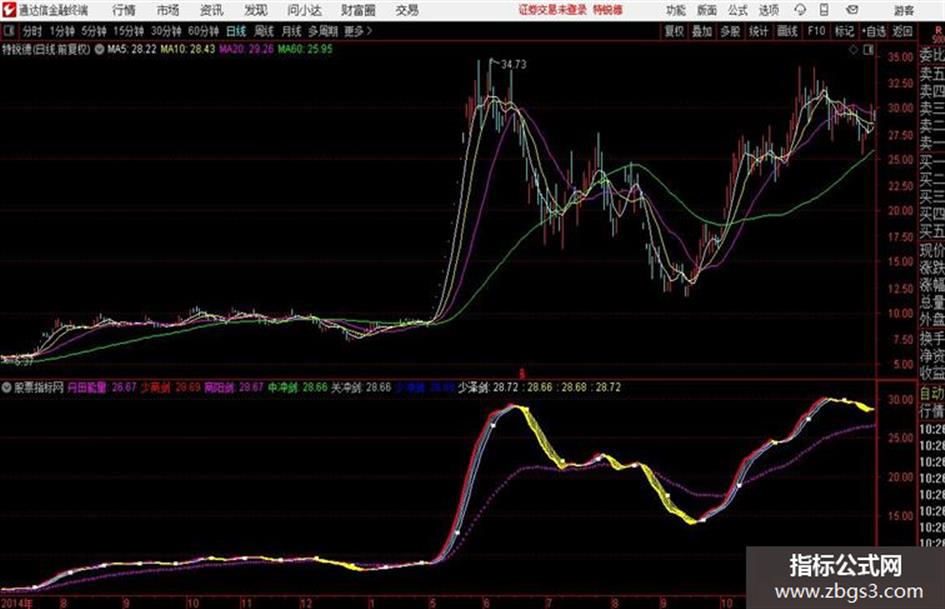This screenshot has width=945, height=609.
Task: Open the 公式 menu
Action: click(x=738, y=10)
